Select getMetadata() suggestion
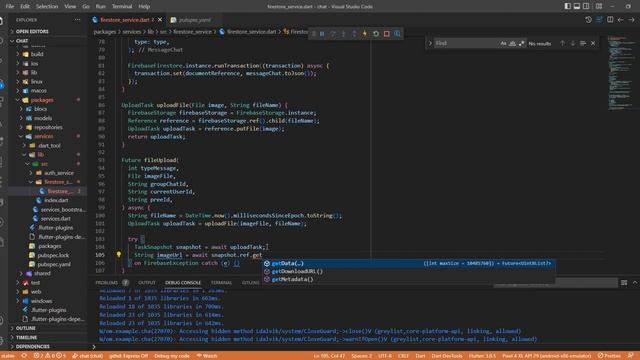The width and height of the screenshot is (640, 360). coord(408,280)
